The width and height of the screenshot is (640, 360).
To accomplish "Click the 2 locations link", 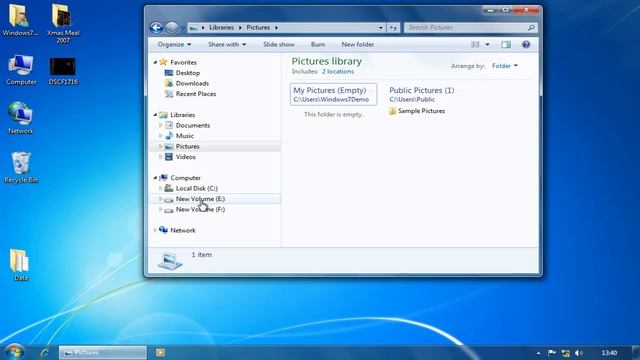I will (338, 71).
